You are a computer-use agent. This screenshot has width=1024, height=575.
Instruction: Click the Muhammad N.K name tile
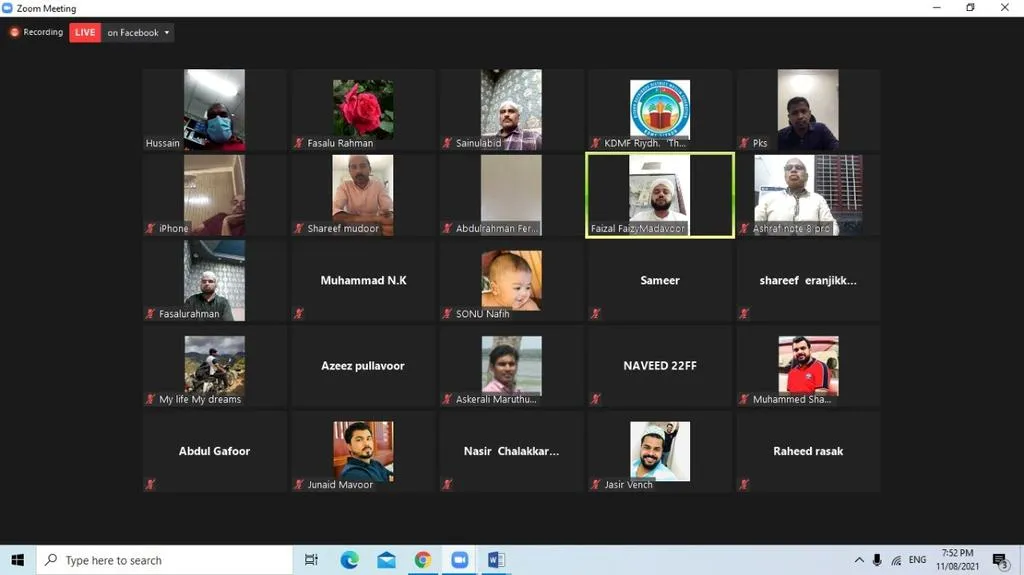(x=363, y=280)
